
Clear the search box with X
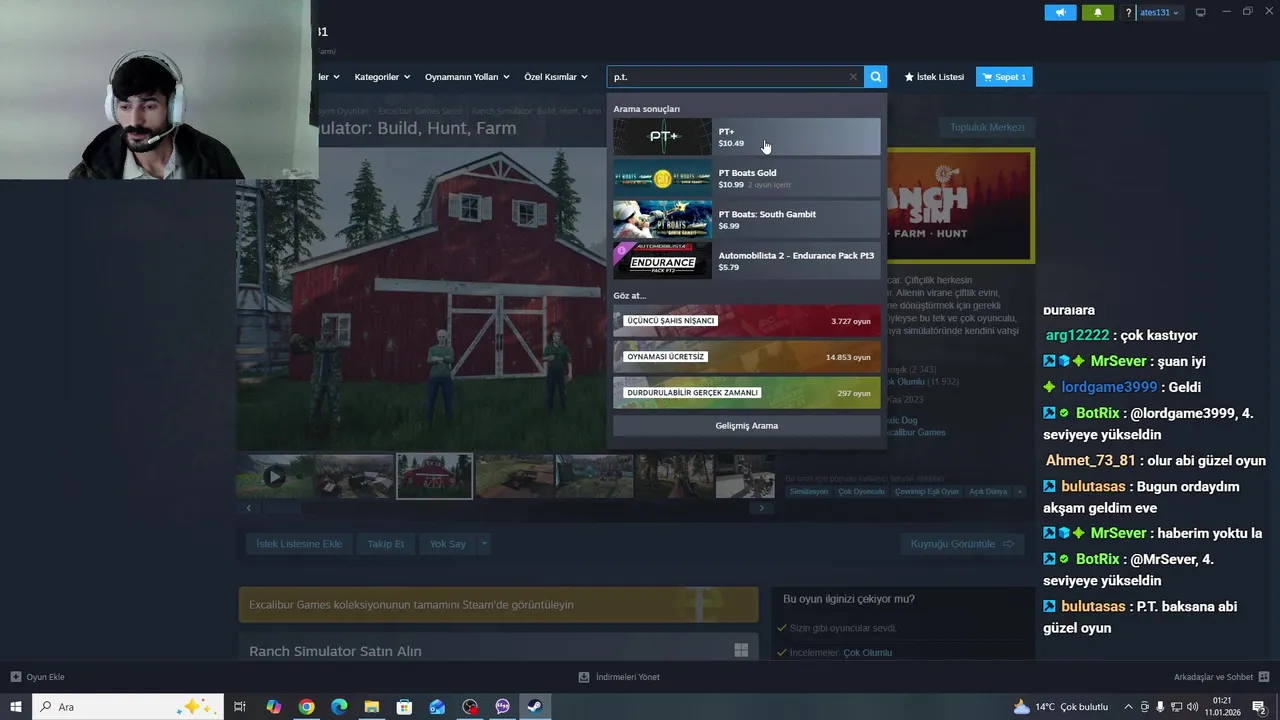coord(853,77)
